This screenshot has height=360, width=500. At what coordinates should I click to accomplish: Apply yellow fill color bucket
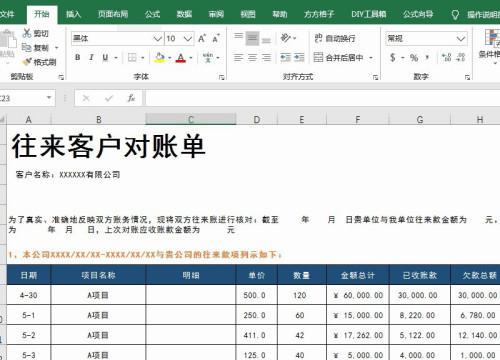160,57
